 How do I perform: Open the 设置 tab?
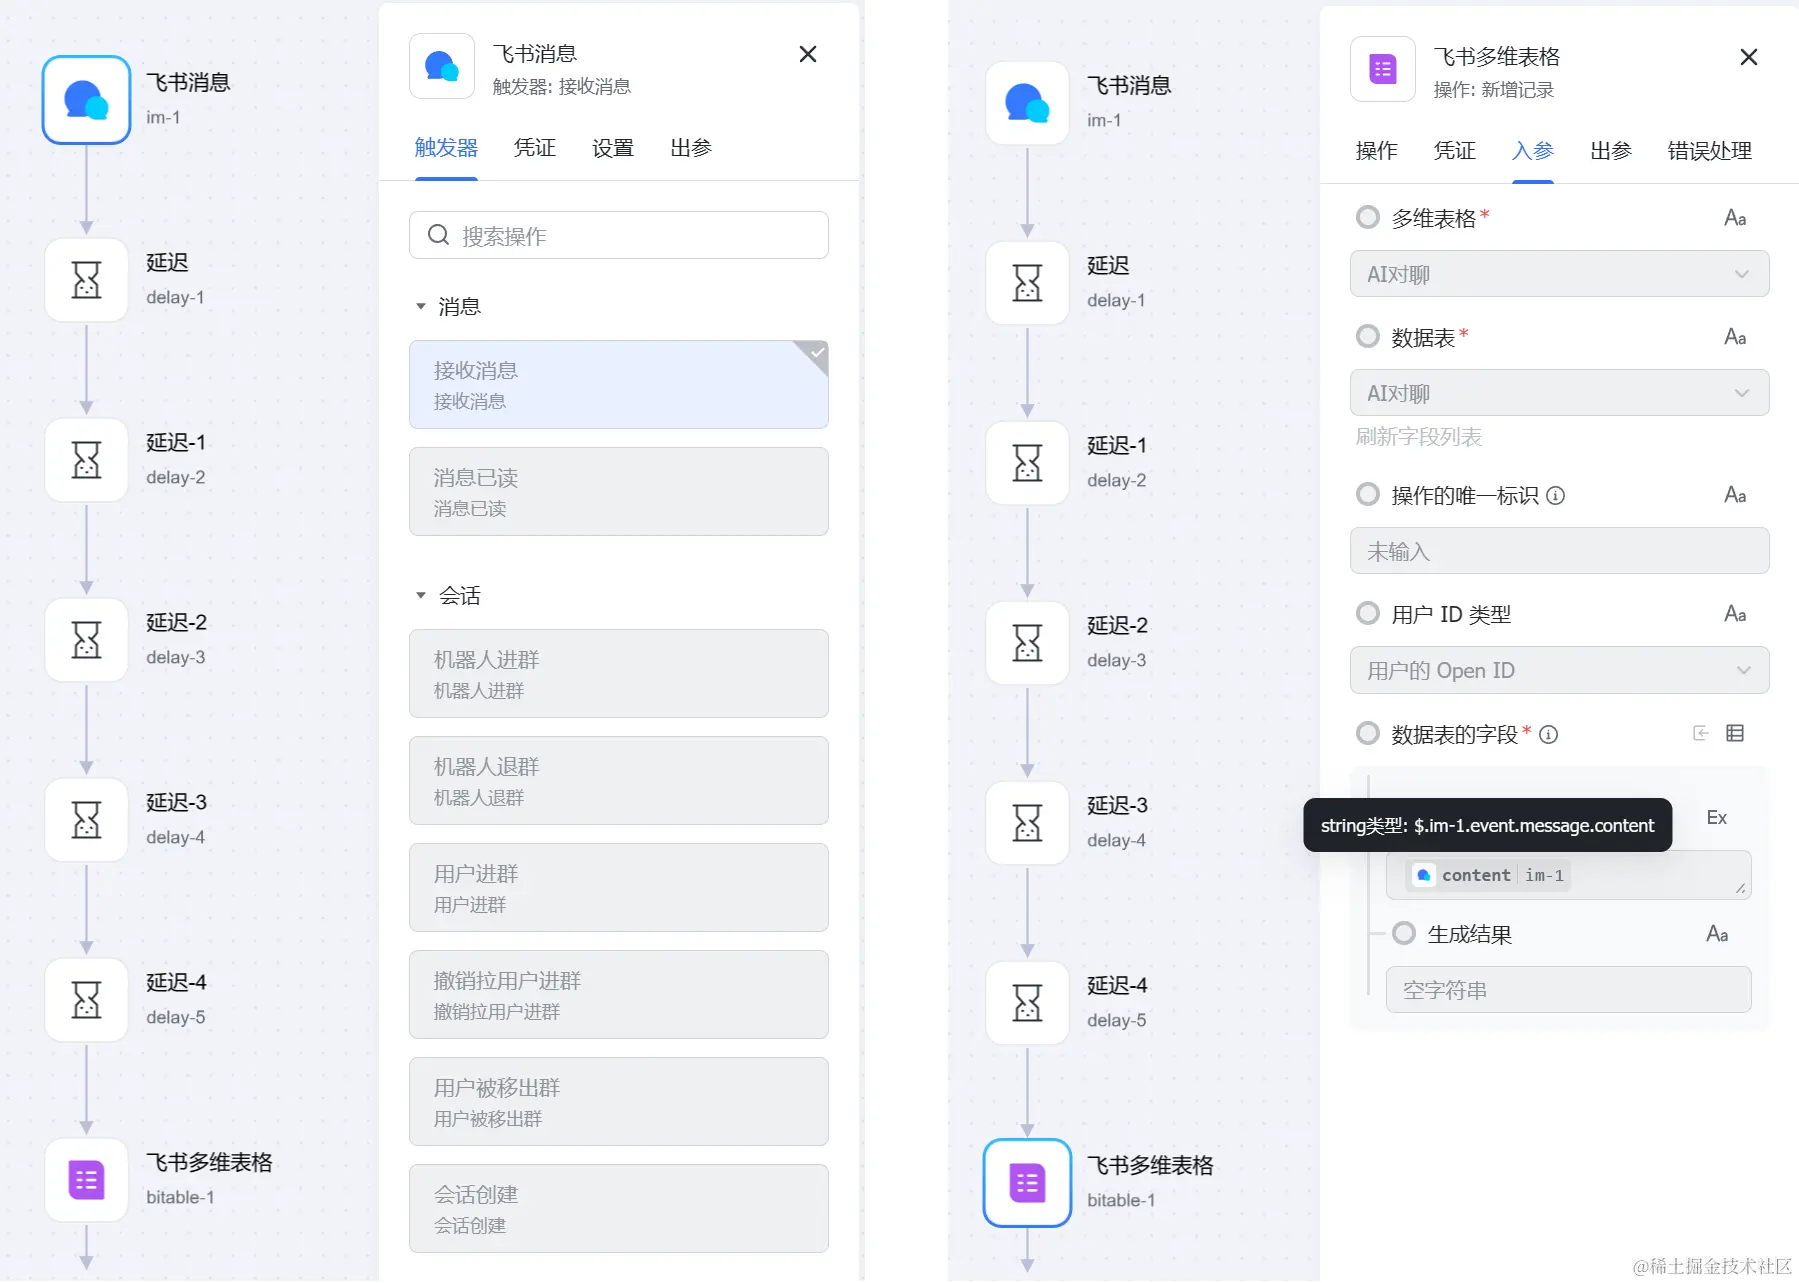[613, 148]
